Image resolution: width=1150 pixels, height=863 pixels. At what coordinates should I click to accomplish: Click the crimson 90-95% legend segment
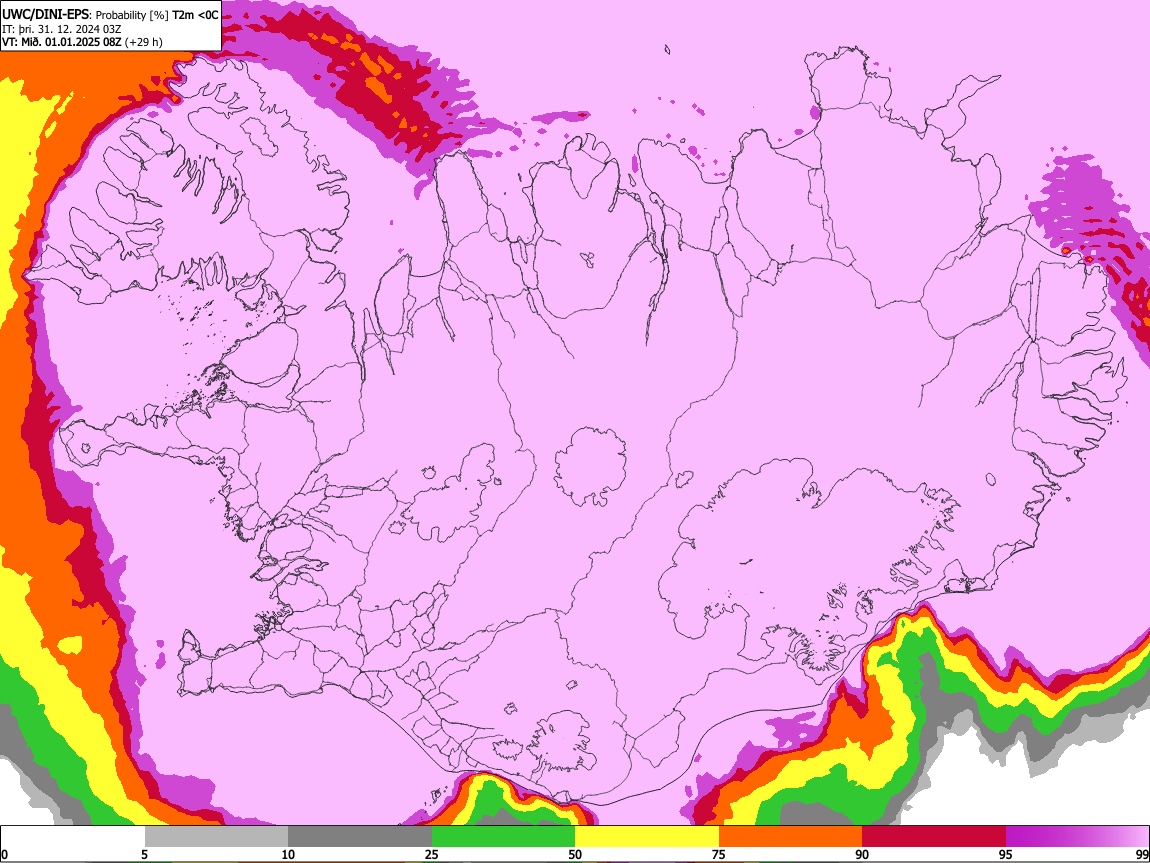pos(934,836)
